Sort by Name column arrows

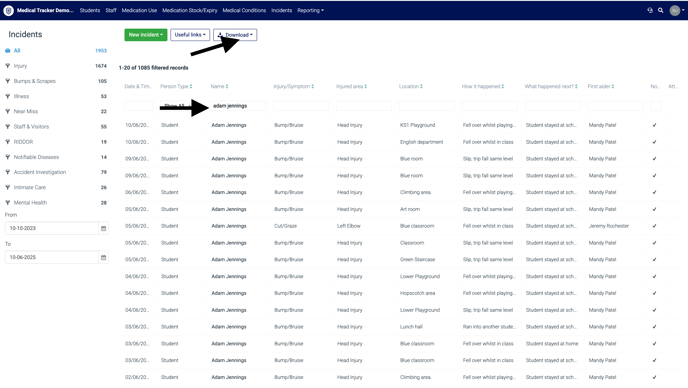point(227,86)
